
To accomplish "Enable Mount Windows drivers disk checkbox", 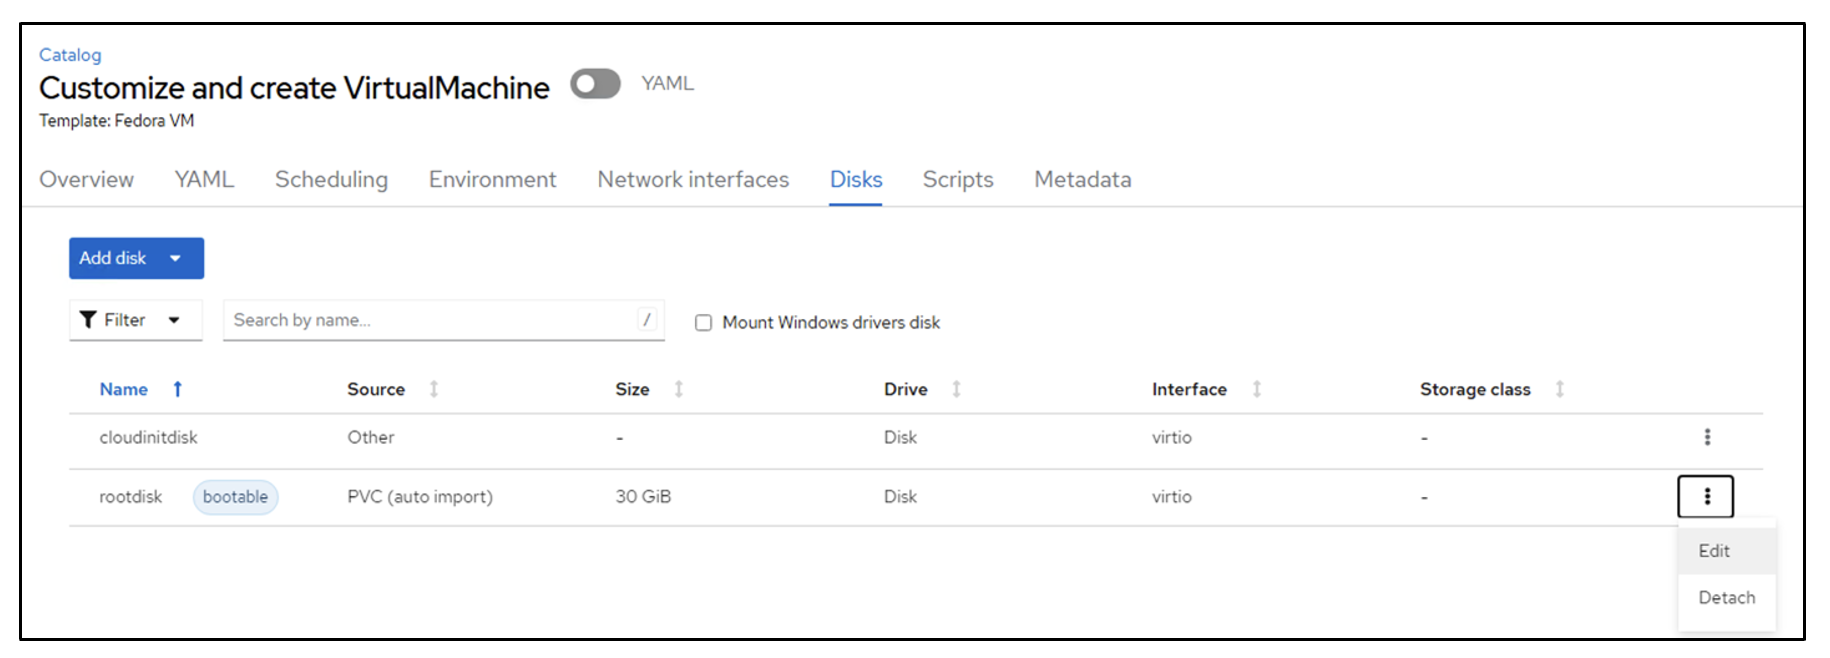I will [704, 323].
